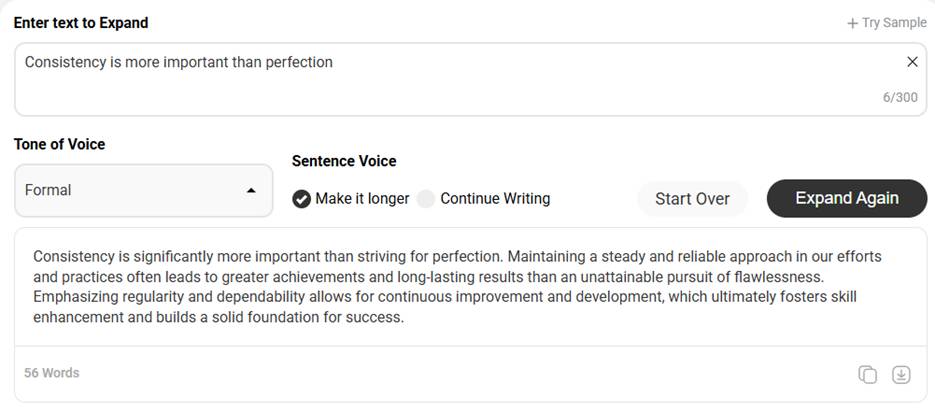The width and height of the screenshot is (935, 412).
Task: Download the expanded text output
Action: coord(901,374)
